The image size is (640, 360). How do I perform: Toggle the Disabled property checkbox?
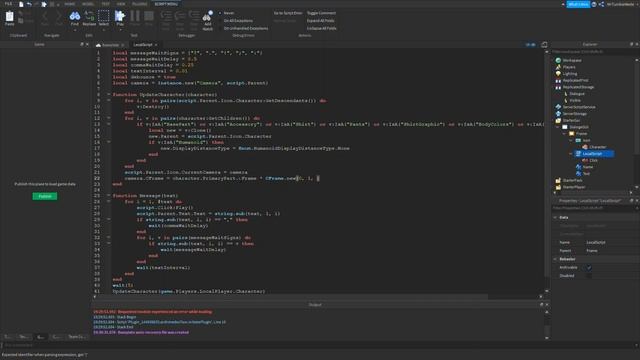point(589,276)
